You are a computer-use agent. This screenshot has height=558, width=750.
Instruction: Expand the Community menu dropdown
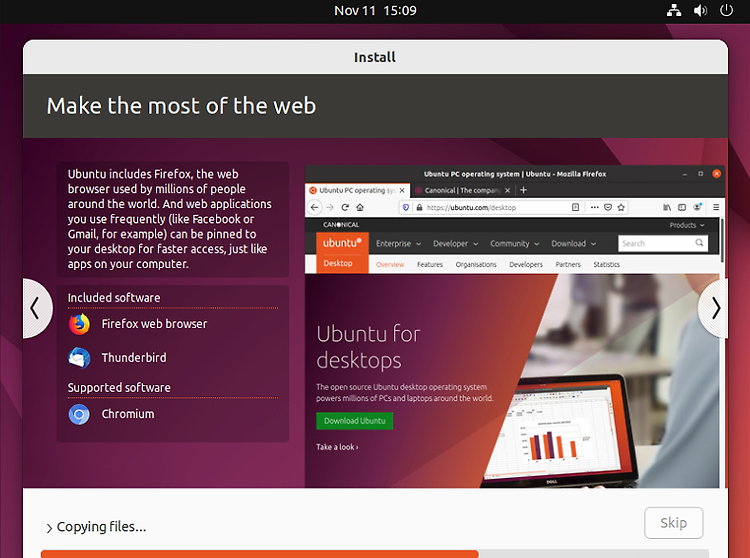point(515,243)
